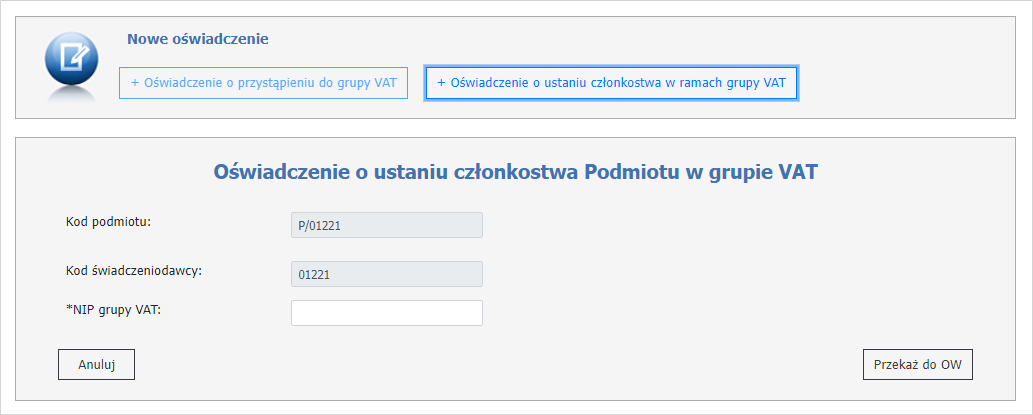Click the 01221 provider code value

314,275
